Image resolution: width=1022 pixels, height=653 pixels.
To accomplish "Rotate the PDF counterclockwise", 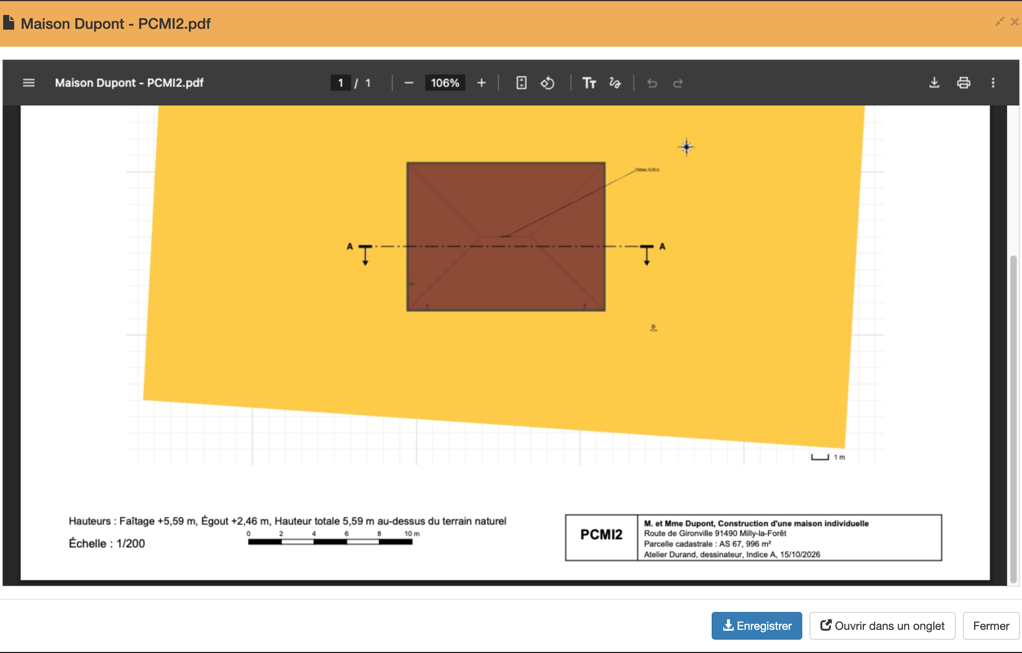I will 548,83.
